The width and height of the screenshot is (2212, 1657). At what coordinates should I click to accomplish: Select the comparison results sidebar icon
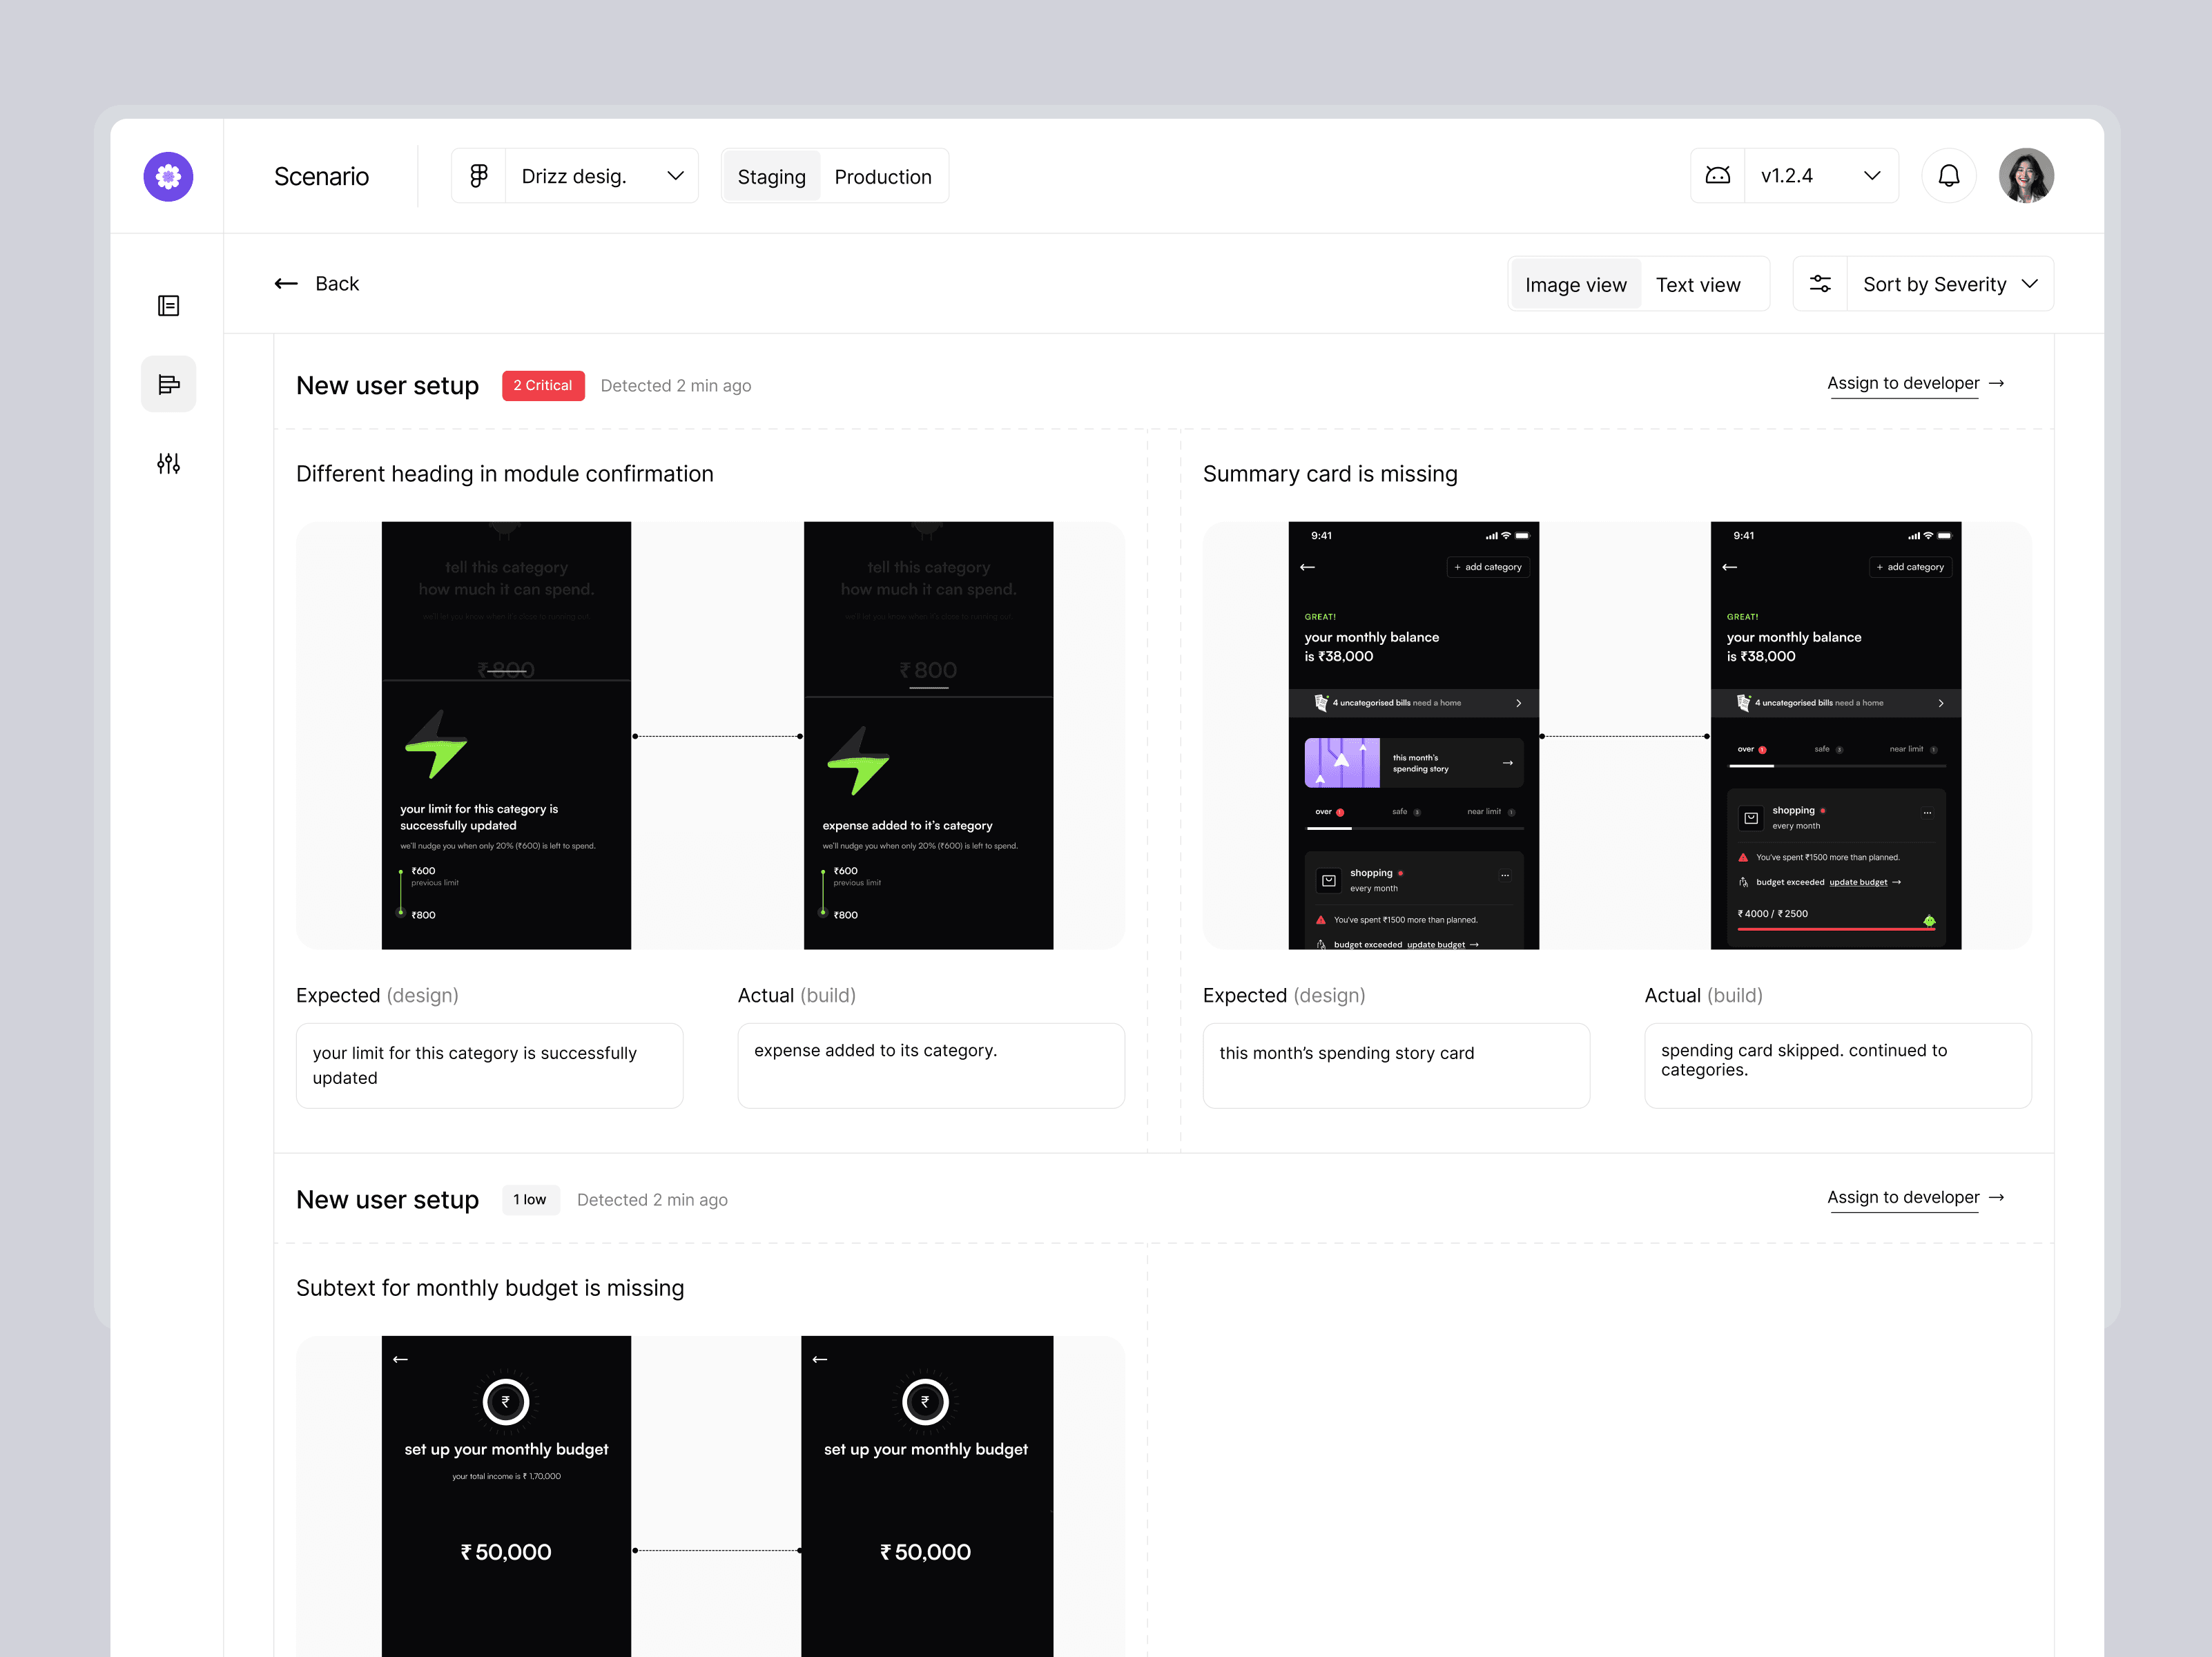pos(168,384)
